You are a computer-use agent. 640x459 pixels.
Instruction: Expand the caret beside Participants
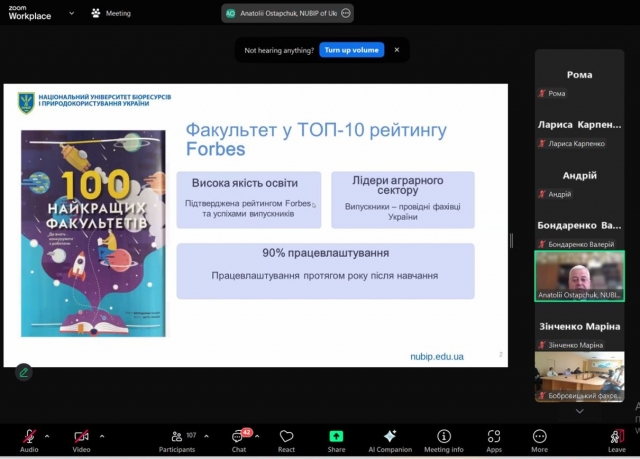tap(207, 436)
